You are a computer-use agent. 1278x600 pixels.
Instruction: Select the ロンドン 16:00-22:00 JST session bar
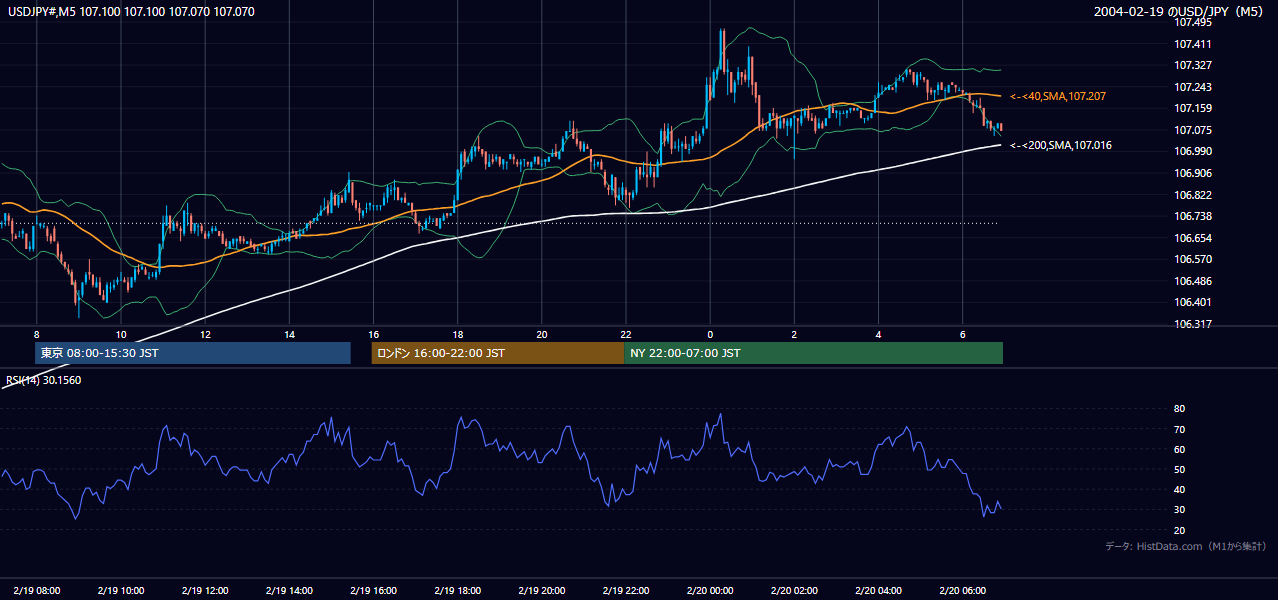(x=498, y=353)
